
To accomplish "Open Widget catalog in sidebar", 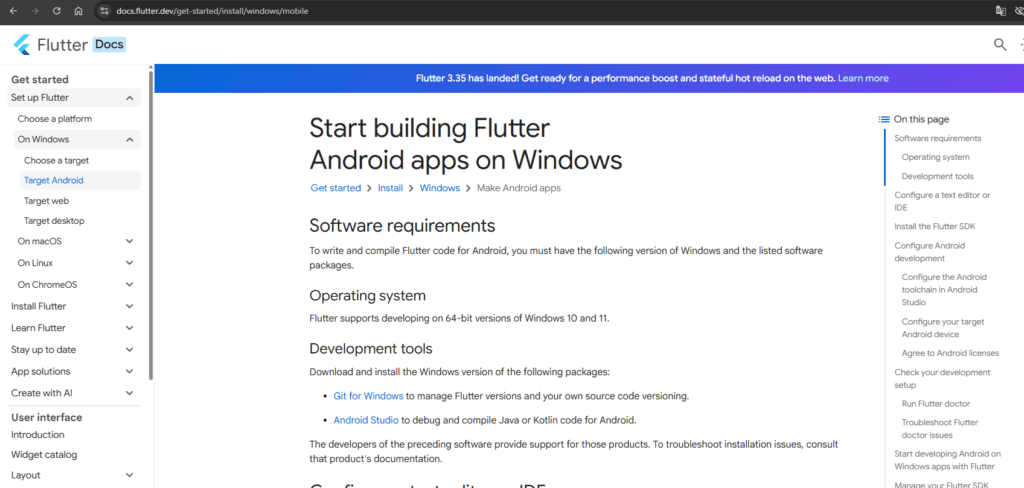I will pos(44,455).
